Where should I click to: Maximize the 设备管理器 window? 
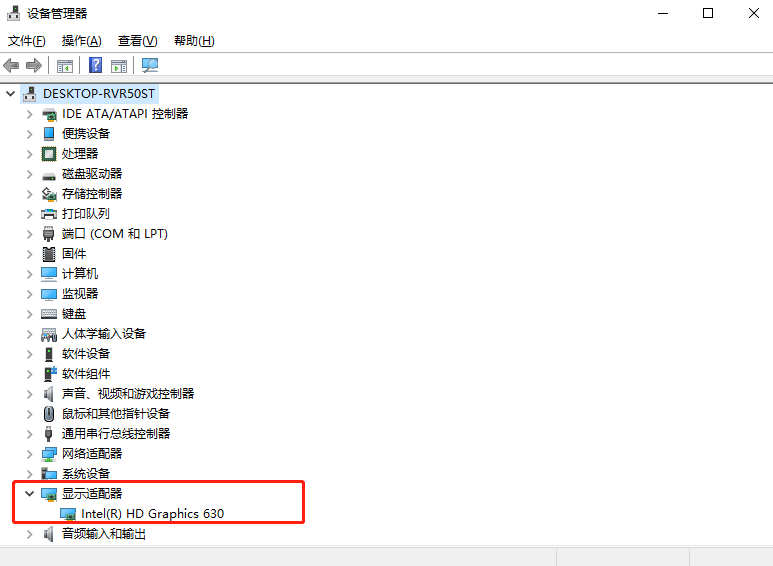click(708, 13)
